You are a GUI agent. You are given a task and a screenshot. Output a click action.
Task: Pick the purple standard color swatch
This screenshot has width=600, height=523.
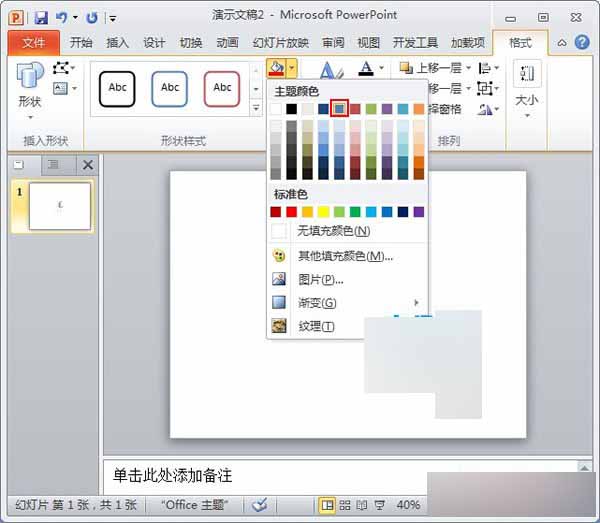click(419, 212)
